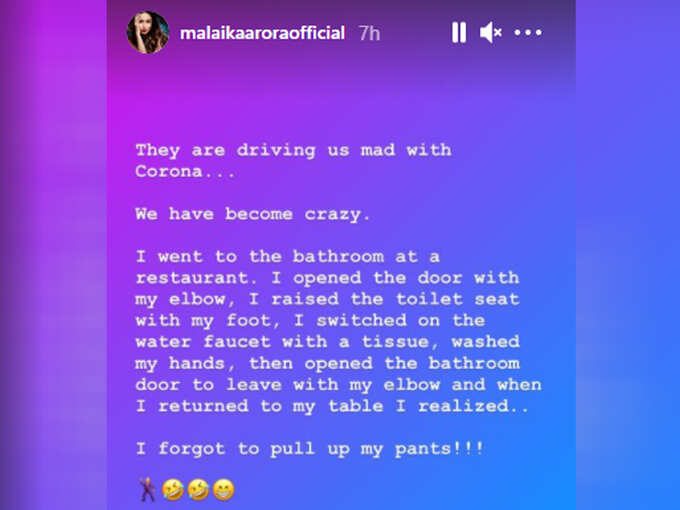Click the second rolling-laughing emoji
Screen dimensions: 680x510
(x=198, y=490)
